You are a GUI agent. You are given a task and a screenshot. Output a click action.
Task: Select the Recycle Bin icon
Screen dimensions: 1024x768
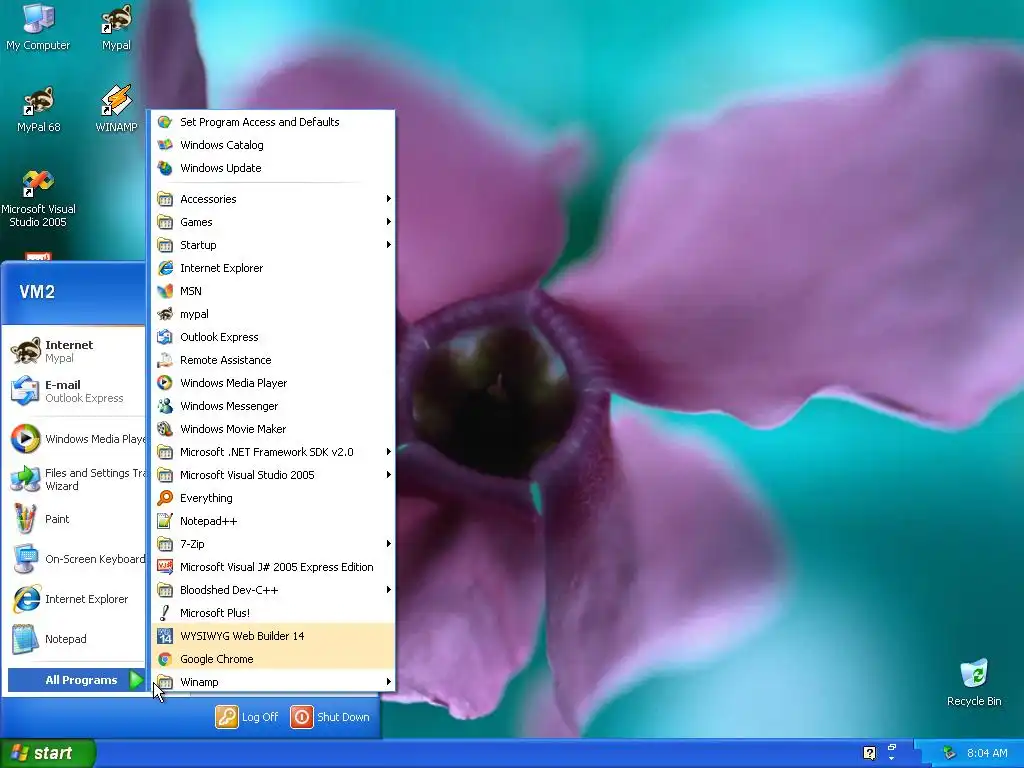tap(974, 682)
